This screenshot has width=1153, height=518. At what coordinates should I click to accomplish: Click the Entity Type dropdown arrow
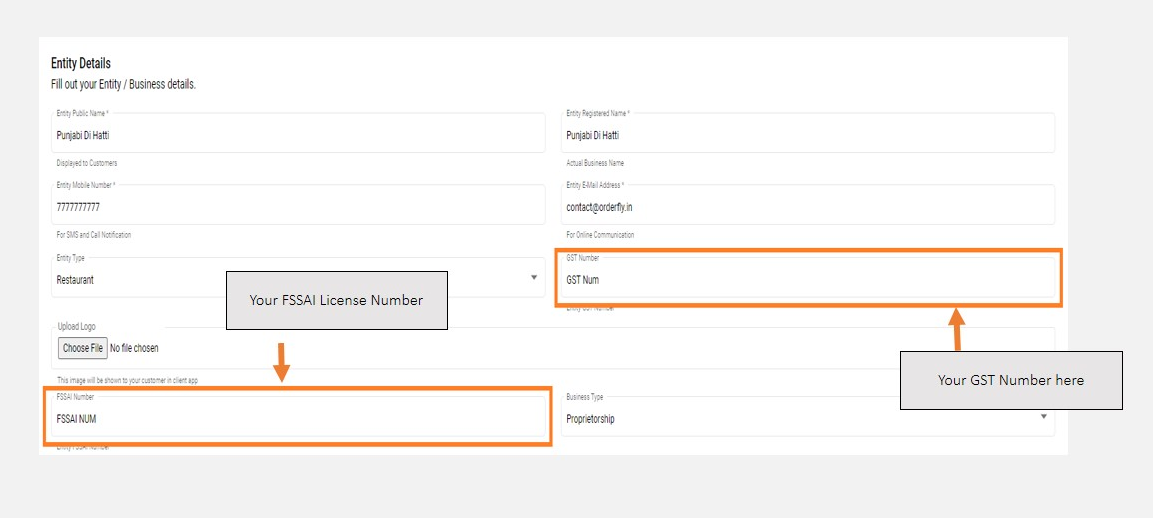coord(534,278)
